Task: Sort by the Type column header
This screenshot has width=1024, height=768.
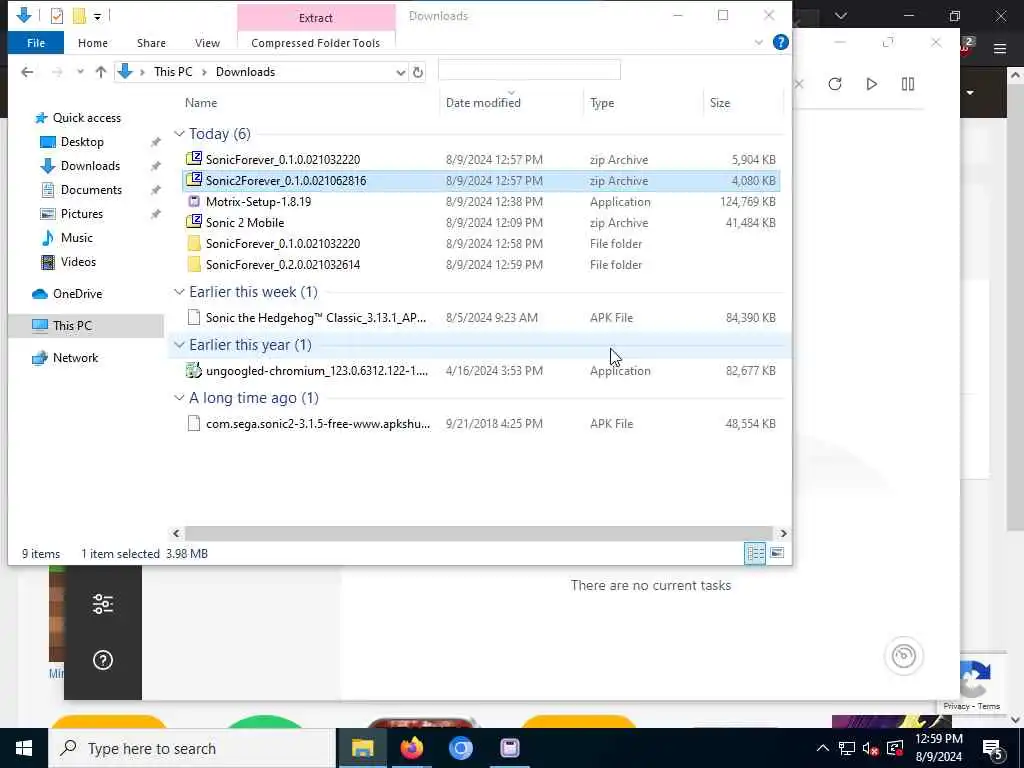Action: pyautogui.click(x=601, y=103)
